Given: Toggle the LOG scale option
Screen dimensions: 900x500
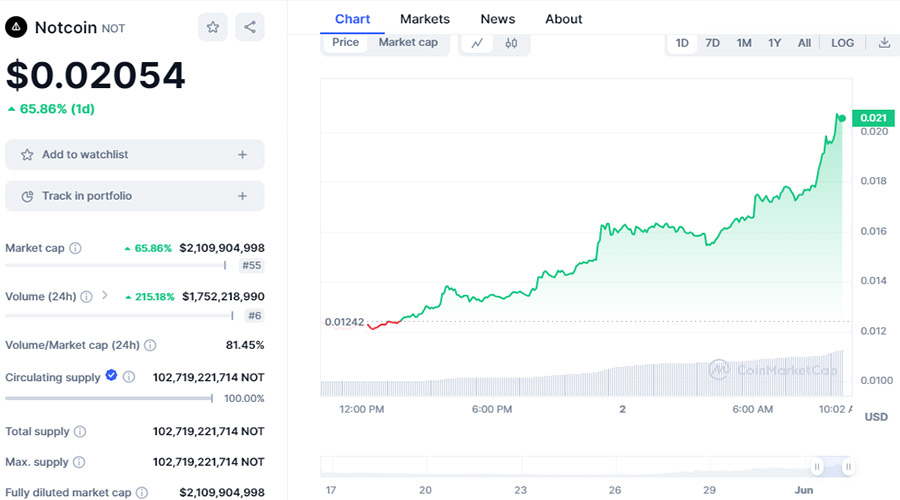Looking at the screenshot, I should click(843, 43).
